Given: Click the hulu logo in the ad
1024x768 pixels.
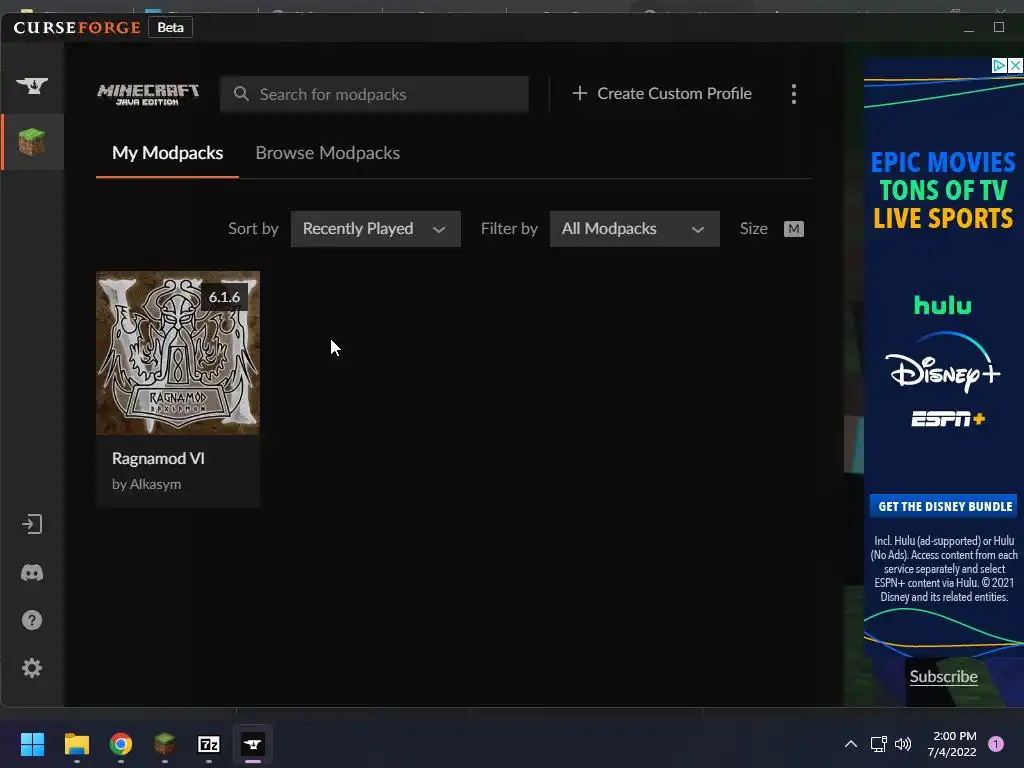Looking at the screenshot, I should (942, 305).
